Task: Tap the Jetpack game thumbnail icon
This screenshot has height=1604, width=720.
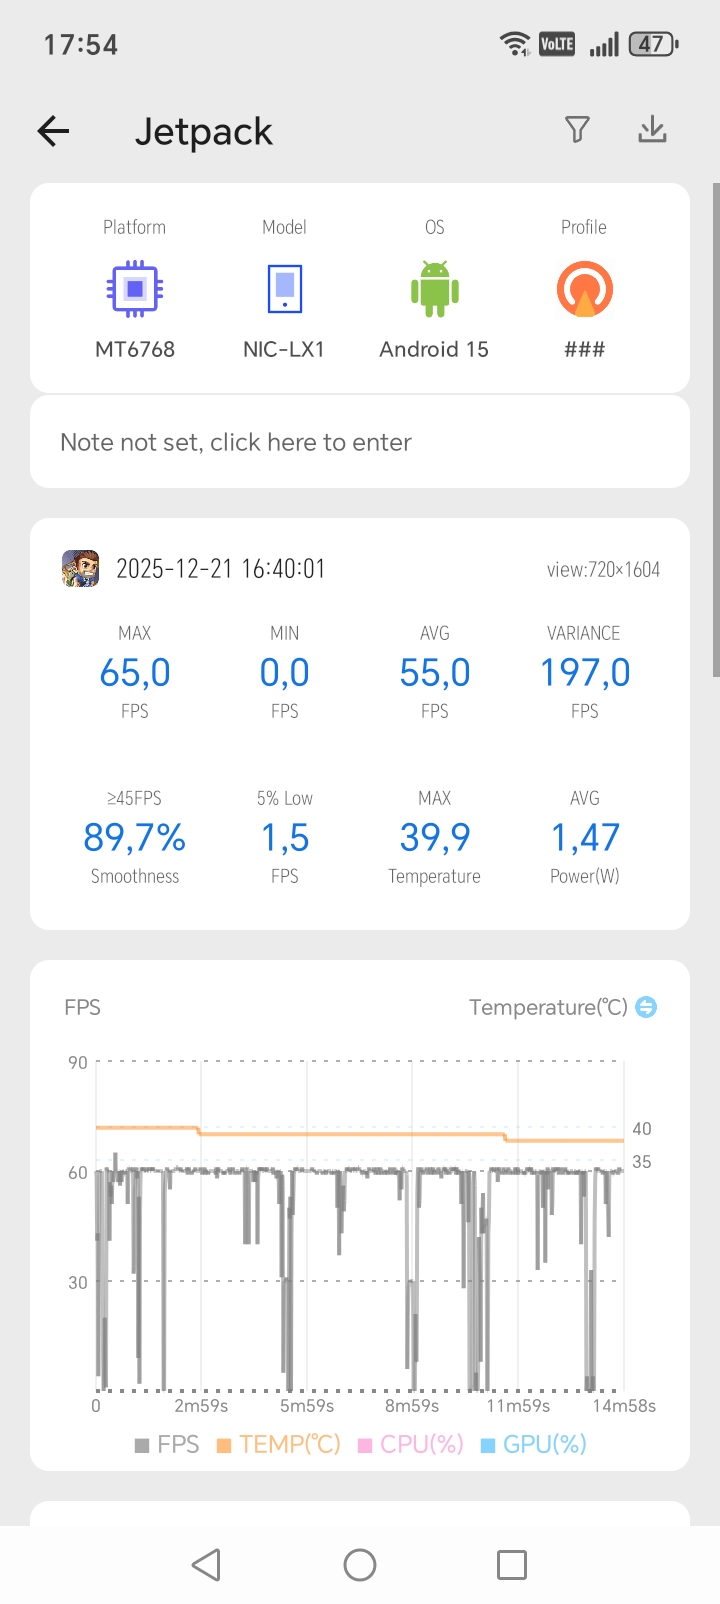Action: tap(81, 568)
